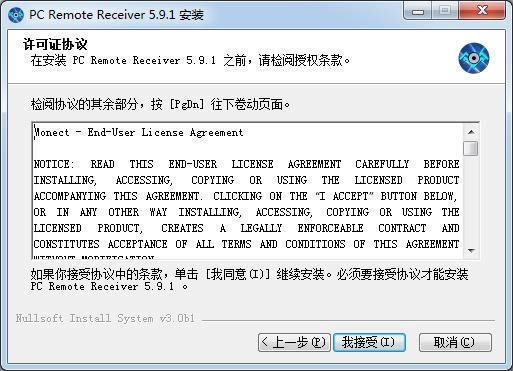This screenshot has width=513, height=371.
Task: Click the scrollbar down arrow in license box
Action: click(x=471, y=251)
